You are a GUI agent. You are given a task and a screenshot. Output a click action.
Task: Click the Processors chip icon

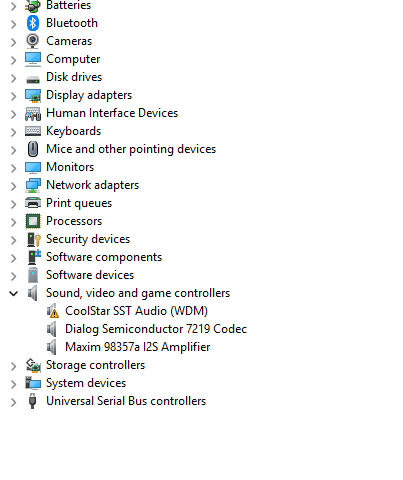tap(33, 221)
